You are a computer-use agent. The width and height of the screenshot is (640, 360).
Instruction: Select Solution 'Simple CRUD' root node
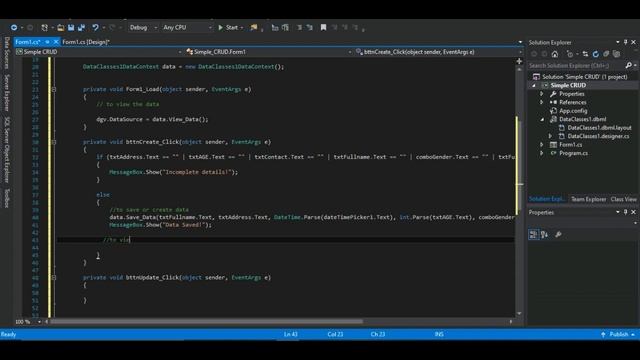click(x=584, y=77)
